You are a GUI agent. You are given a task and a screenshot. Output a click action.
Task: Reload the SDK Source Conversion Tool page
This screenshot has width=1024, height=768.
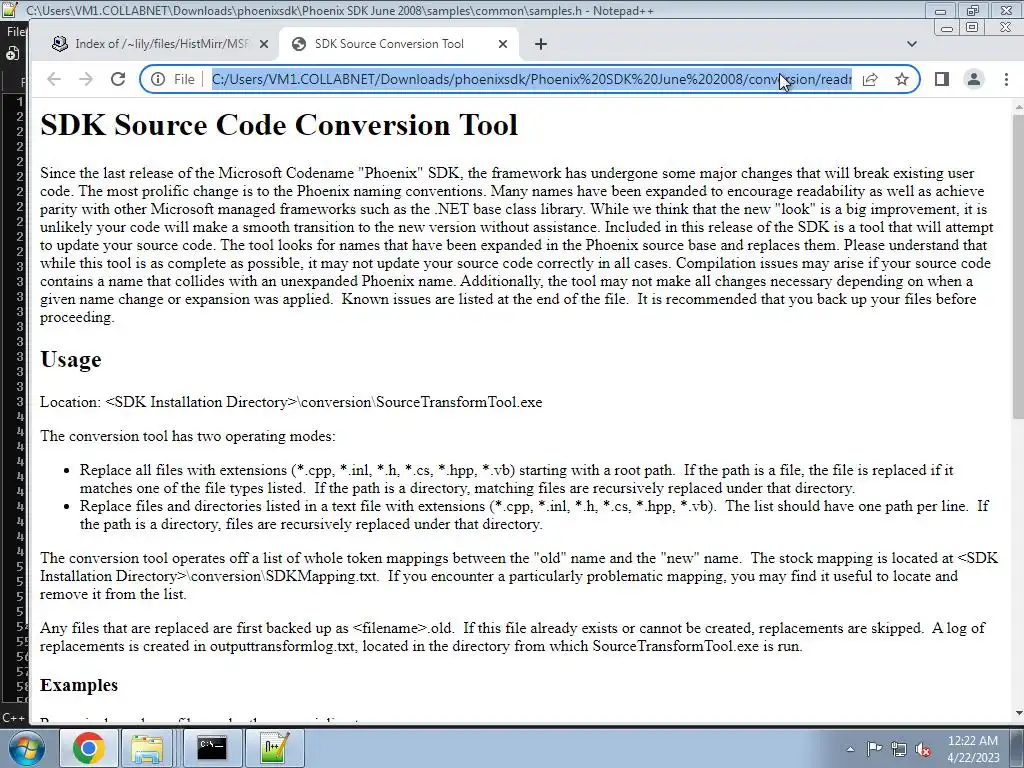coord(118,79)
